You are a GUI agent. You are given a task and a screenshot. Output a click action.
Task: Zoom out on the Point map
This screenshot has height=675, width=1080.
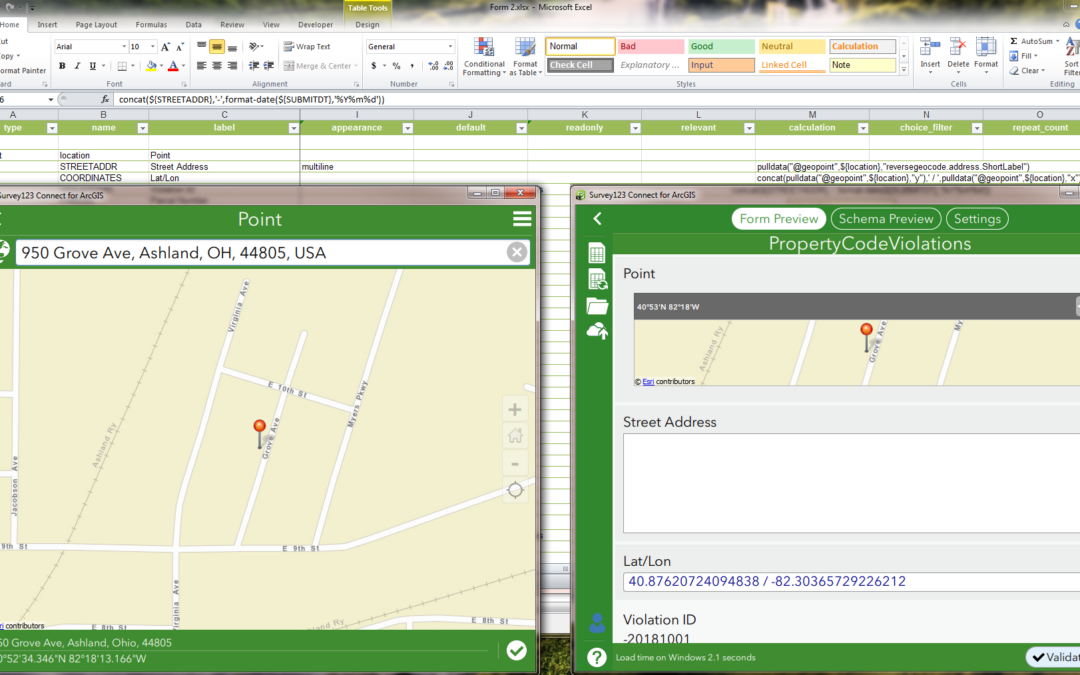(515, 464)
